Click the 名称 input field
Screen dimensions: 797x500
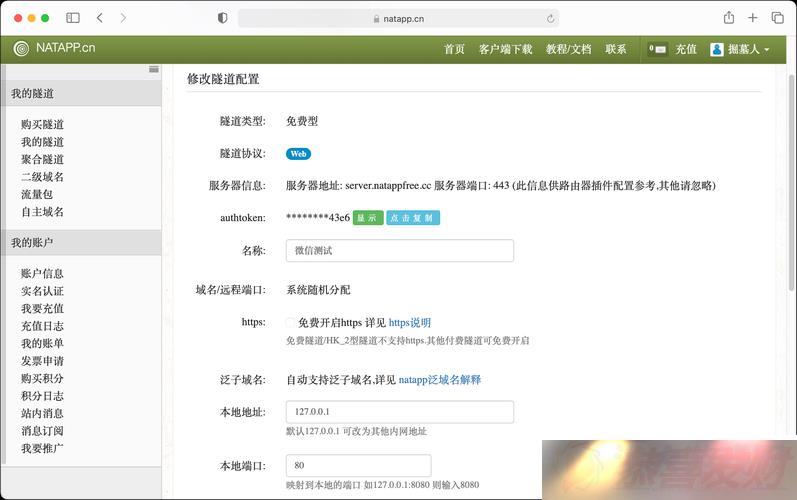pyautogui.click(x=400, y=251)
